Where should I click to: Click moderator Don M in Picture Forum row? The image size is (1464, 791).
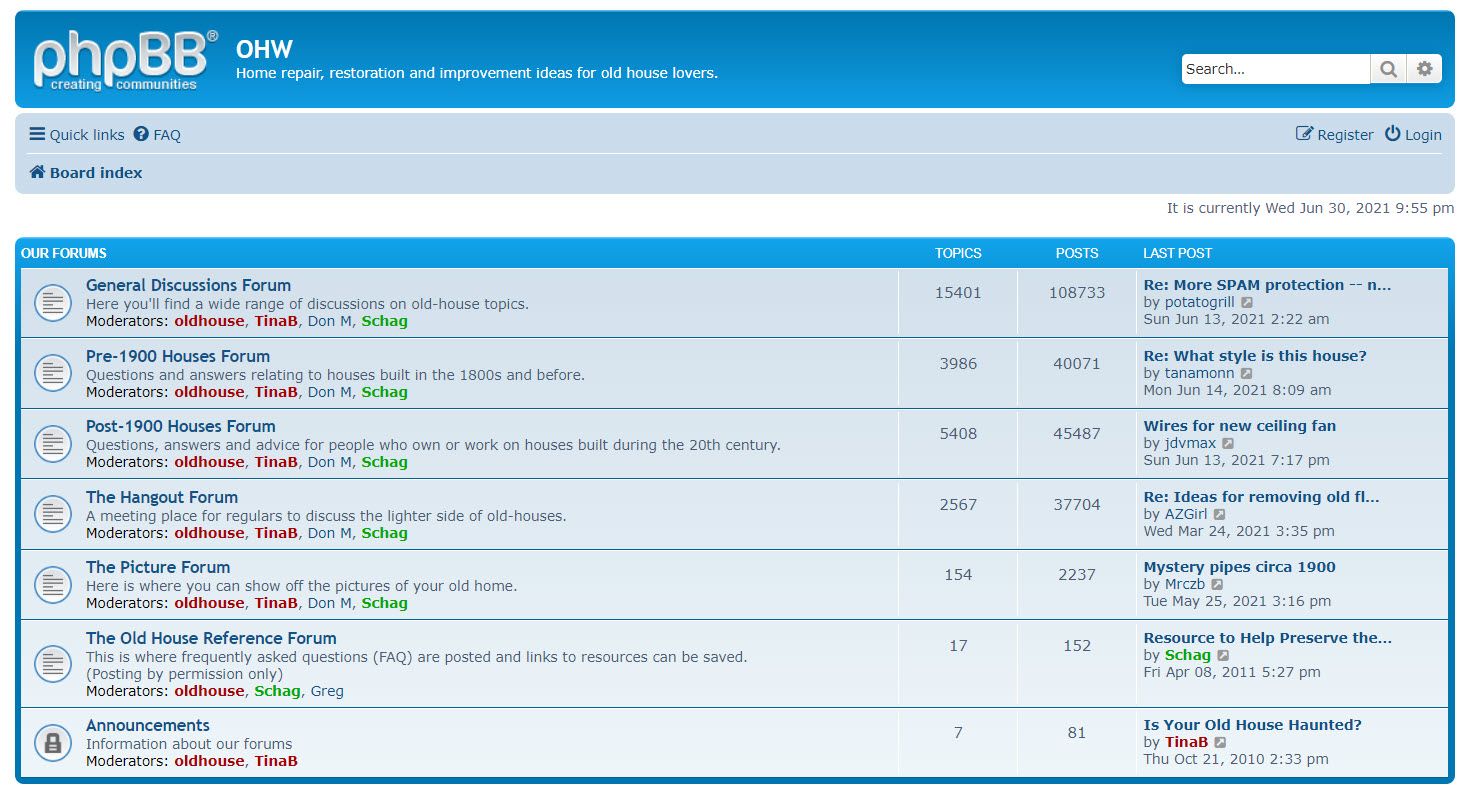click(x=330, y=603)
